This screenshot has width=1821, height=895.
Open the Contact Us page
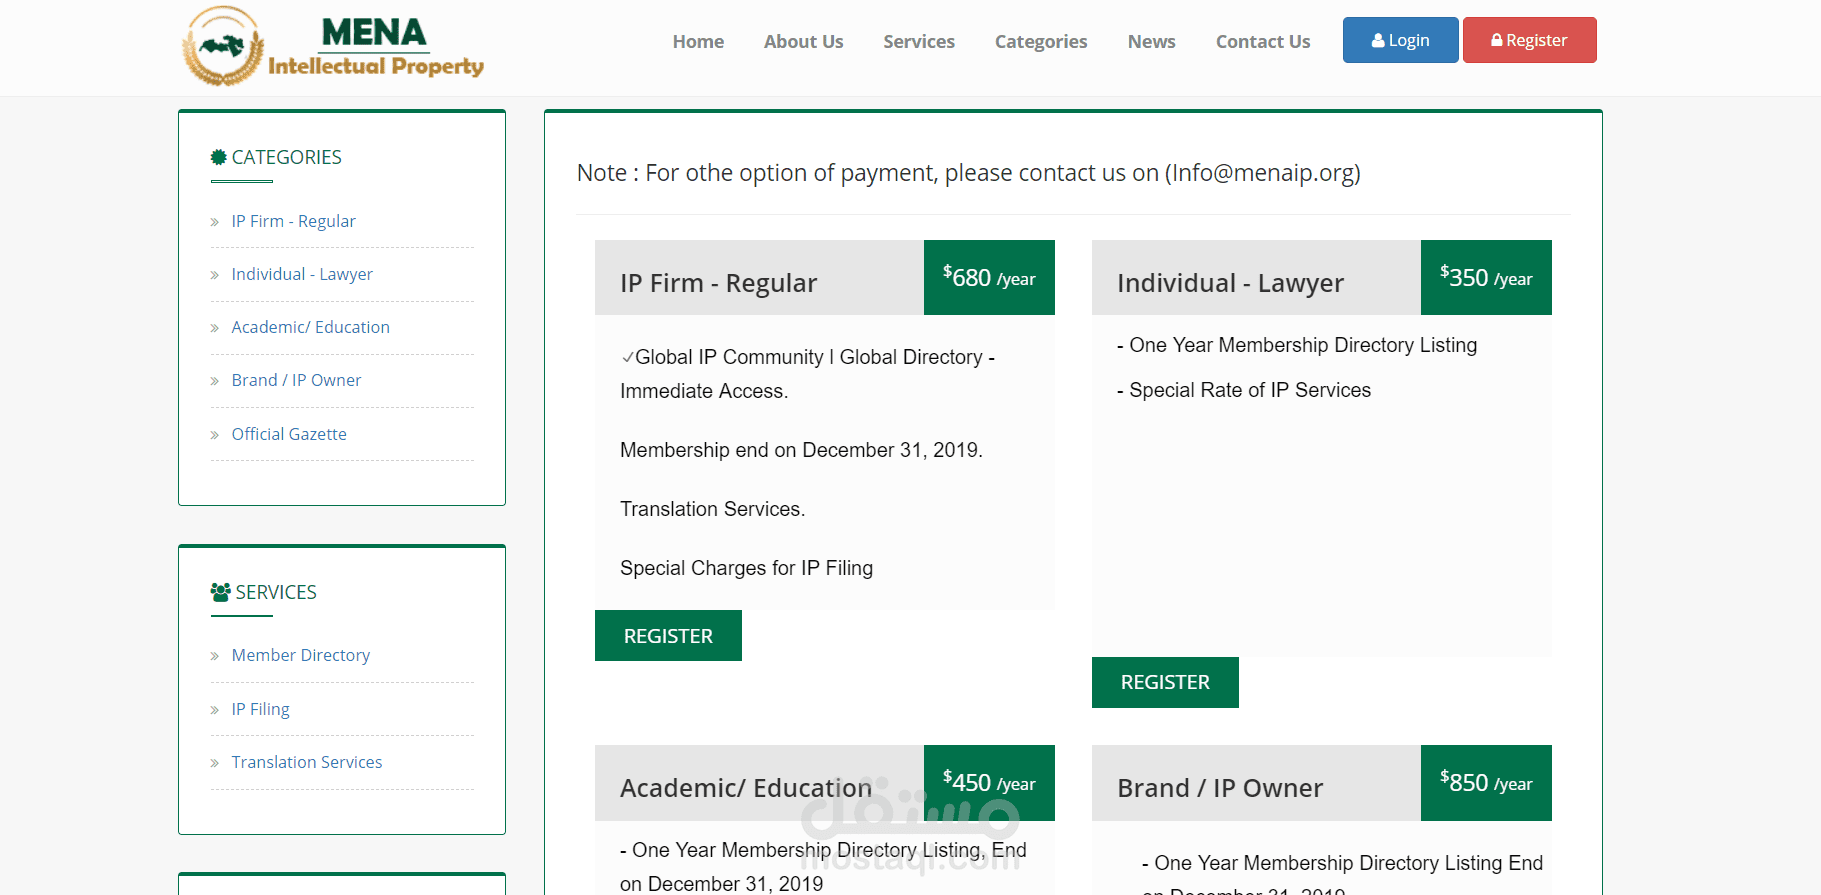click(x=1263, y=41)
